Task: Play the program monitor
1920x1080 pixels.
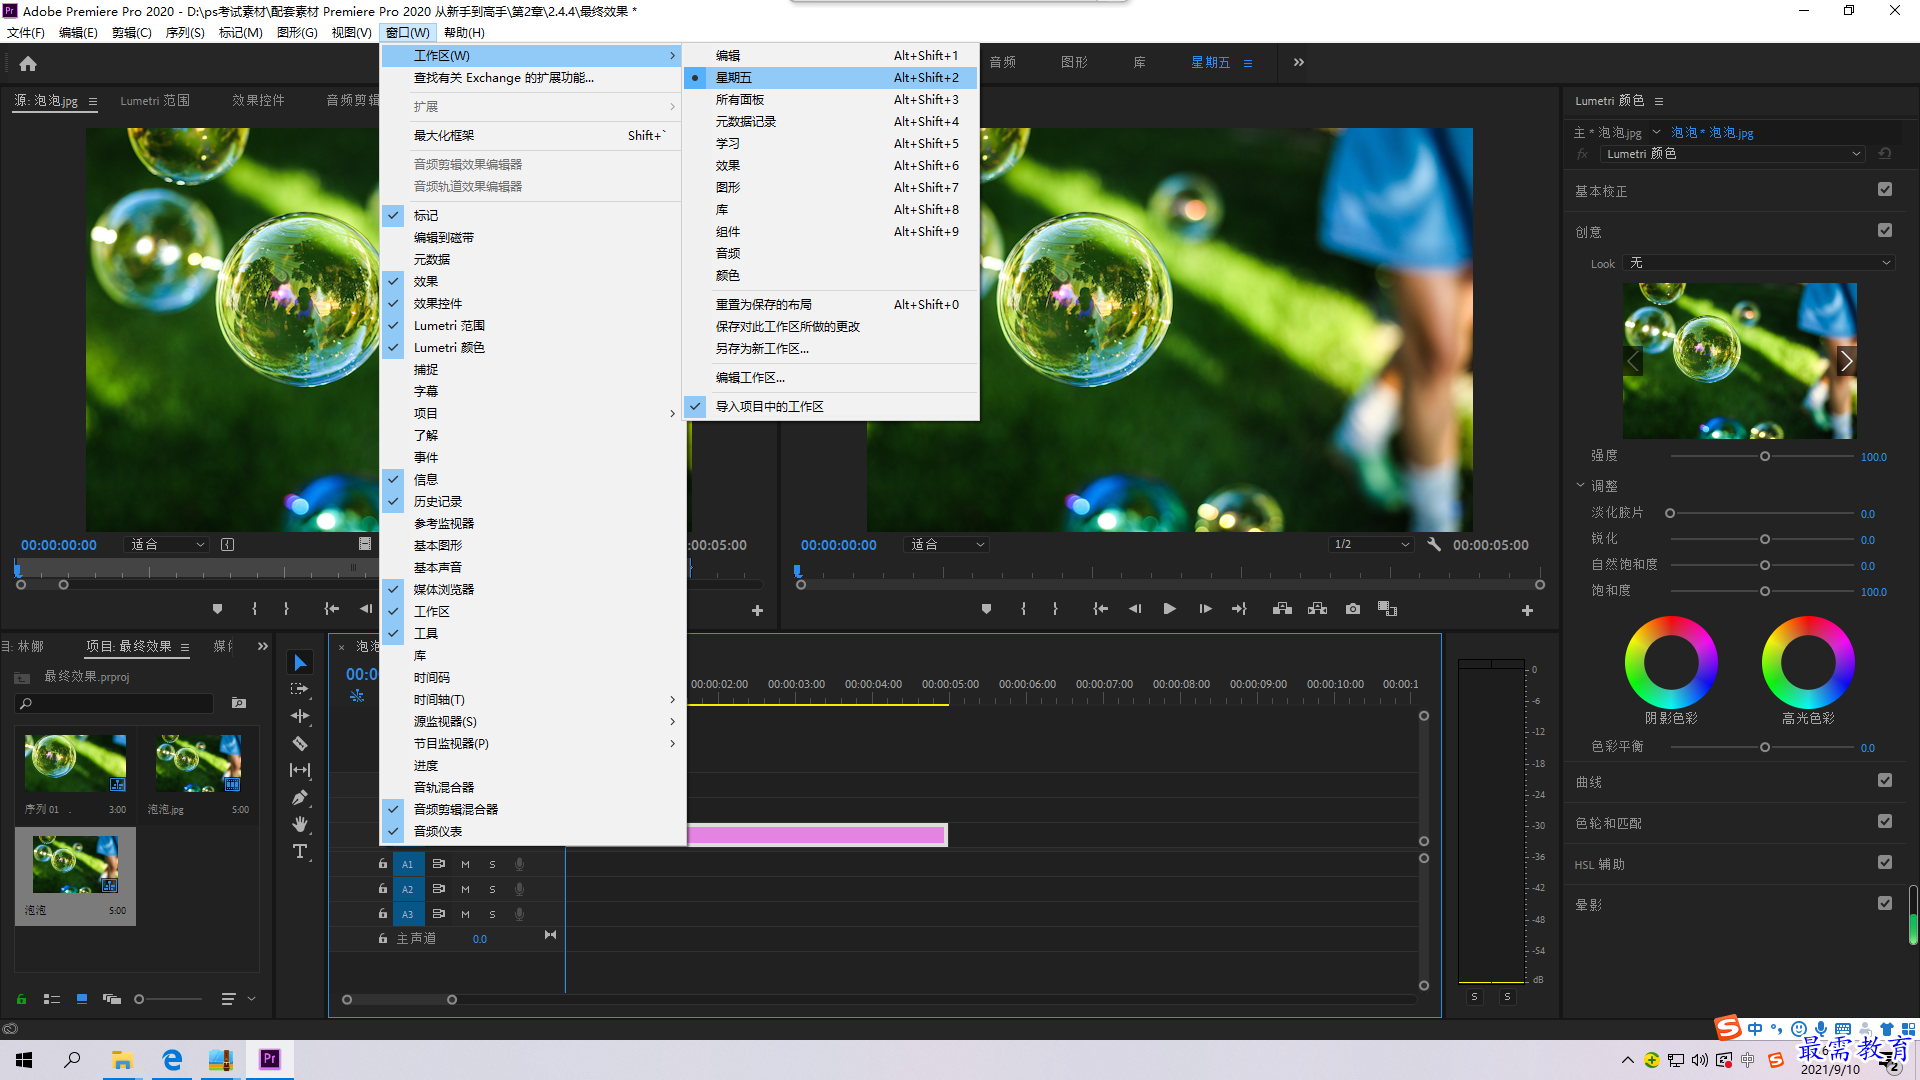Action: [1169, 609]
